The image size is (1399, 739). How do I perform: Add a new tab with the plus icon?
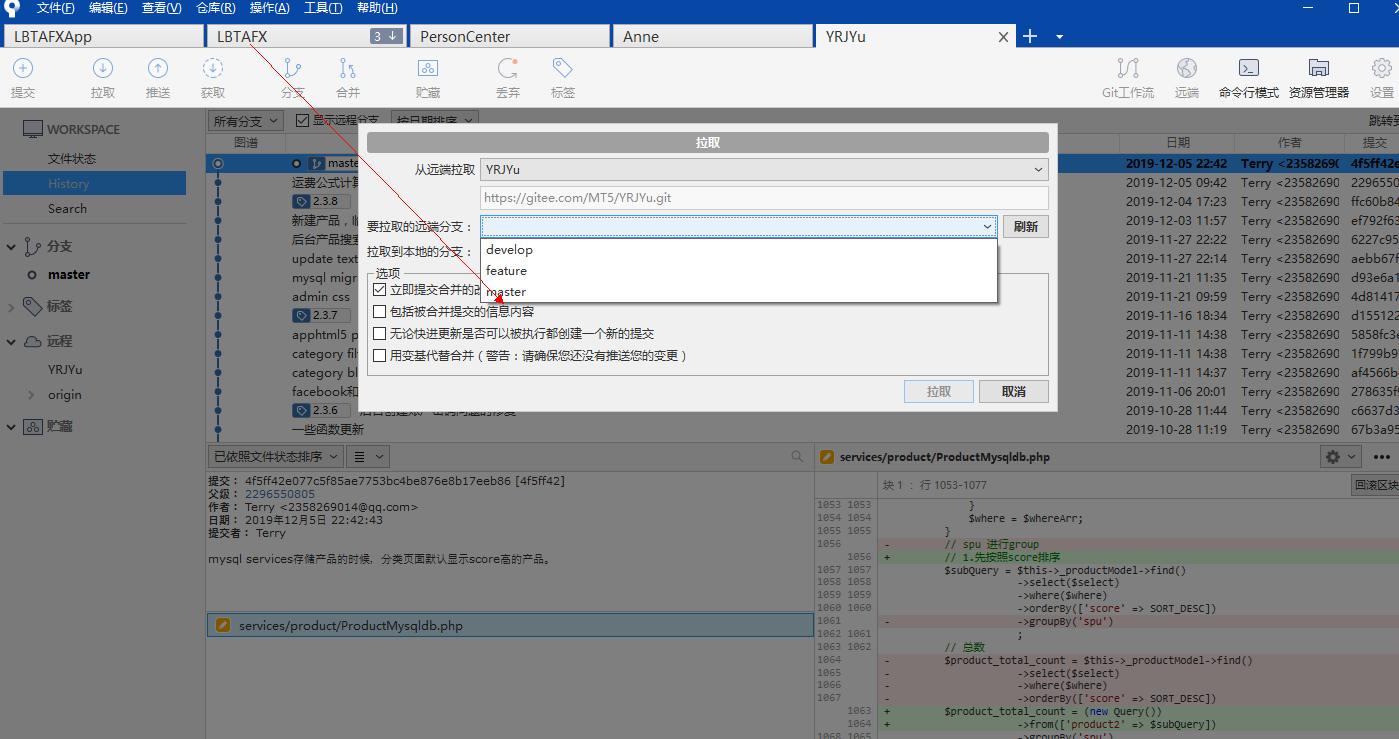[x=1030, y=36]
